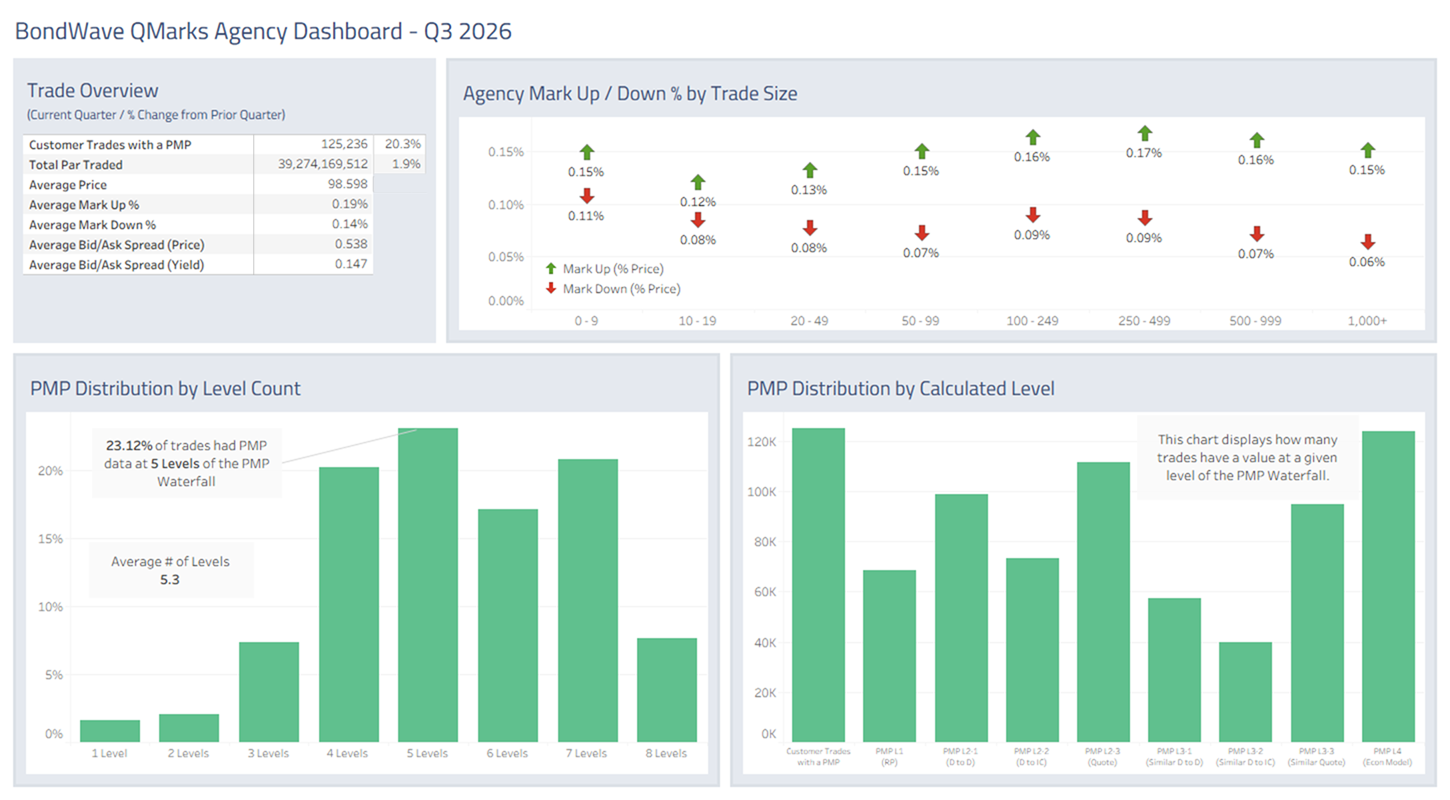This screenshot has height=800, width=1450.
Task: Select the 1 Level bar in Level Count chart
Action: point(110,731)
